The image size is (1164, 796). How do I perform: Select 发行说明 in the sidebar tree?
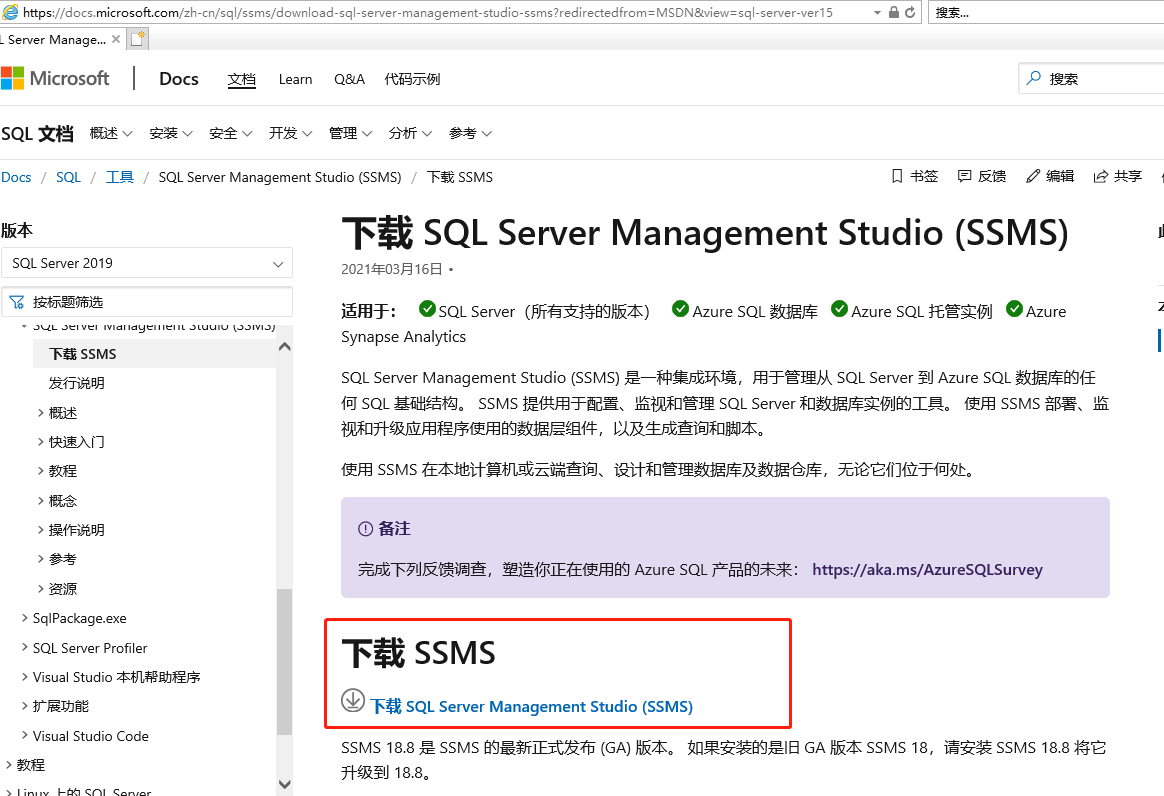(x=76, y=383)
